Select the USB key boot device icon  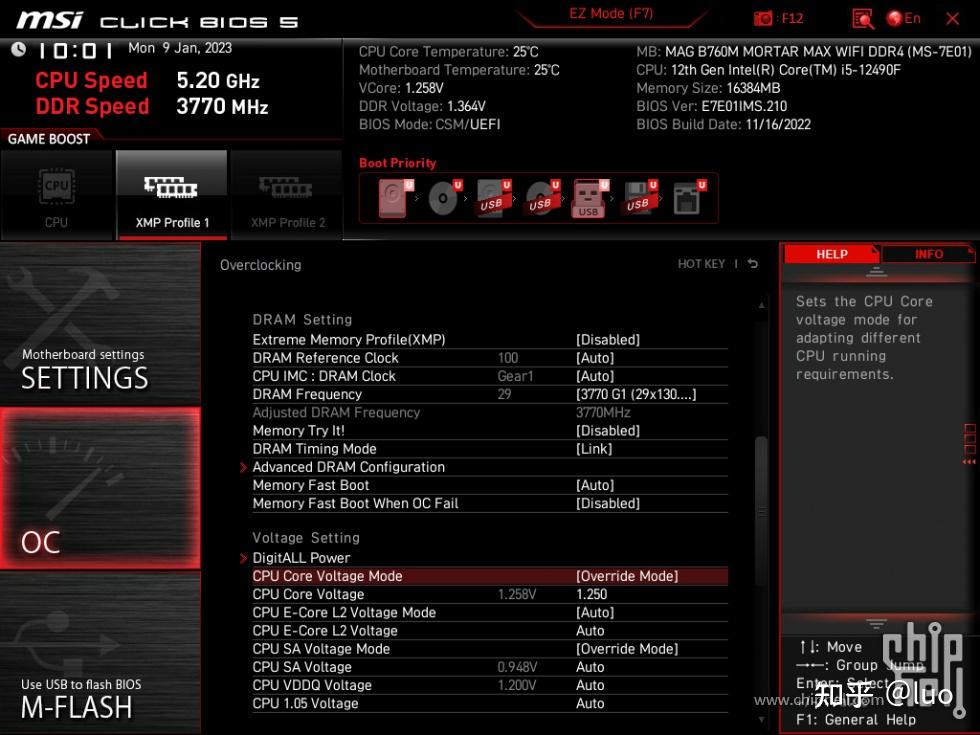589,198
